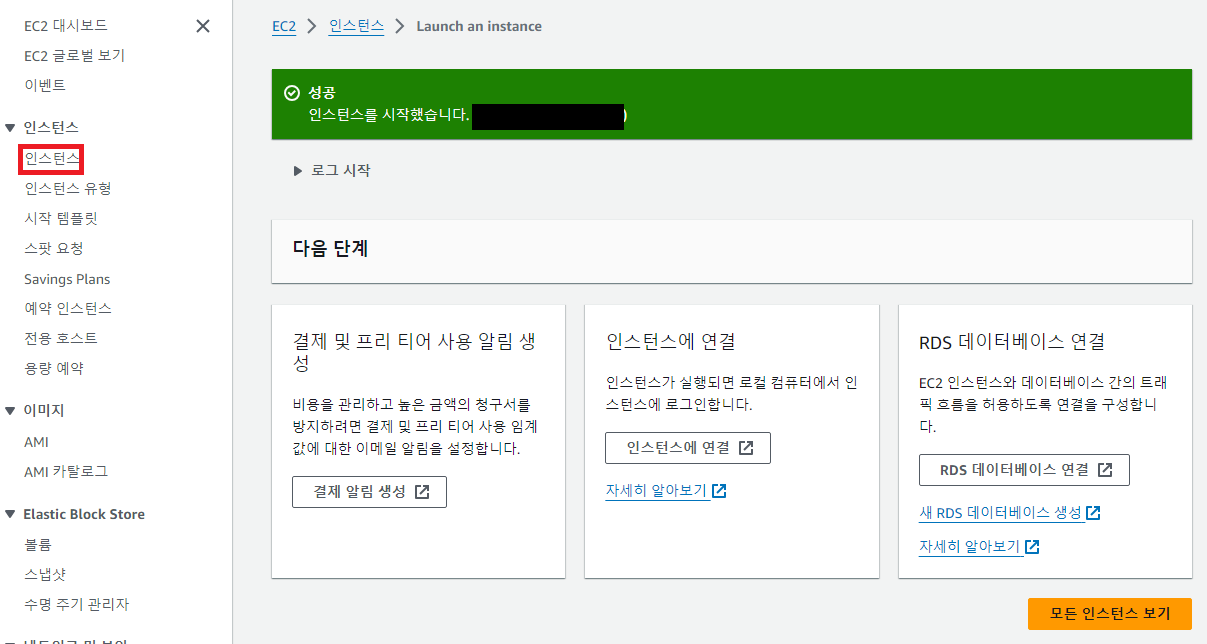Open 용량 예약 in sidebar

click(x=54, y=368)
